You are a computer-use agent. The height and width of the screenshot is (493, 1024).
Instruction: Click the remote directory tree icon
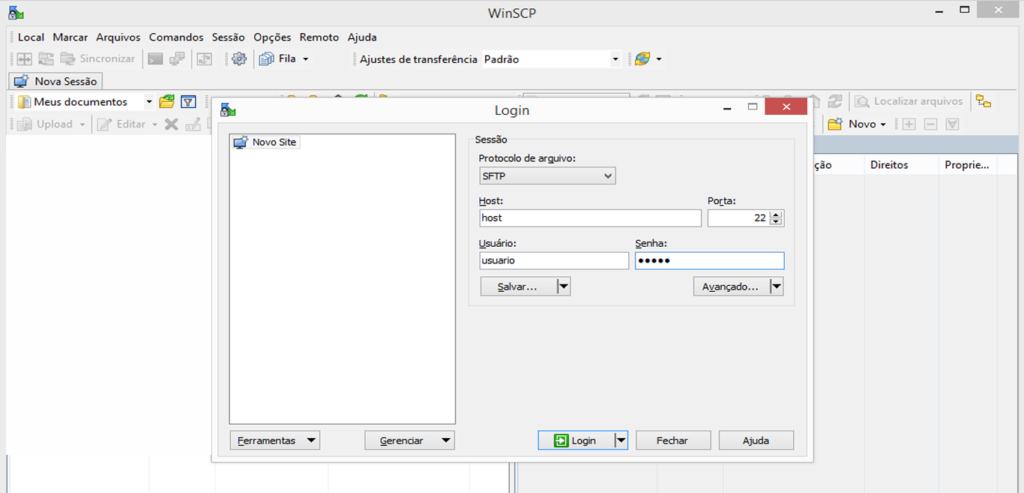(984, 101)
